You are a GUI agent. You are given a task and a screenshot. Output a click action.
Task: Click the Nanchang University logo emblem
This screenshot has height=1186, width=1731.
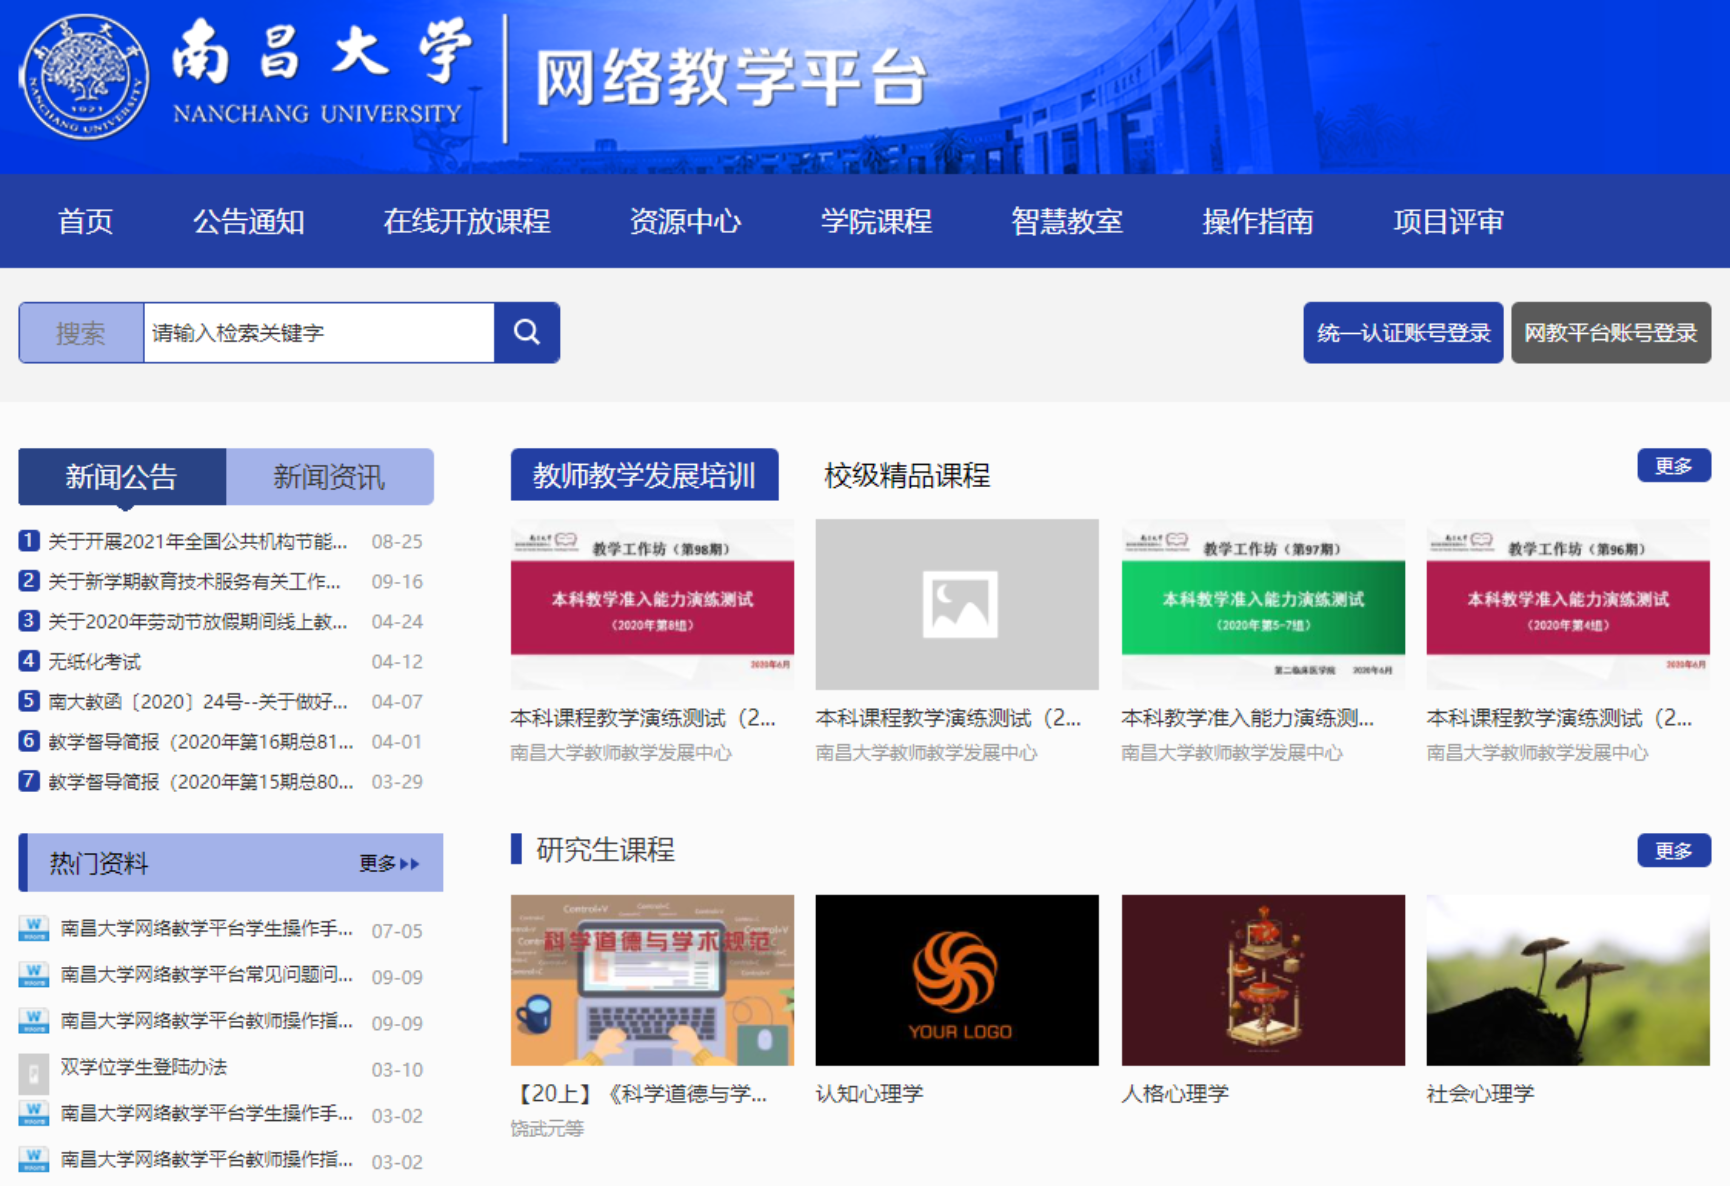coord(84,77)
